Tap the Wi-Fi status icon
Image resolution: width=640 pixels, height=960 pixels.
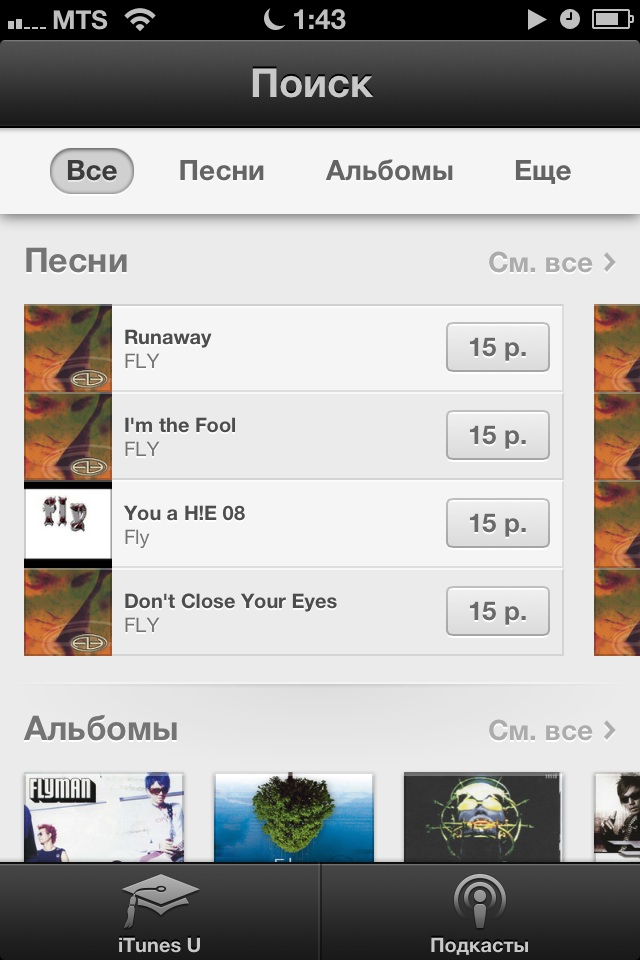[x=140, y=20]
